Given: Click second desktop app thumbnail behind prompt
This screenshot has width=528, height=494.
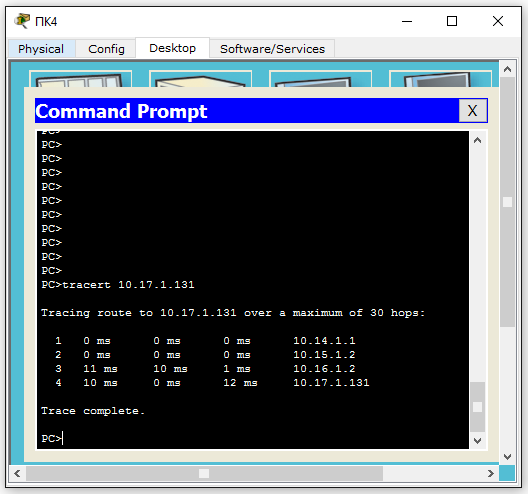Looking at the screenshot, I should 200,79.
